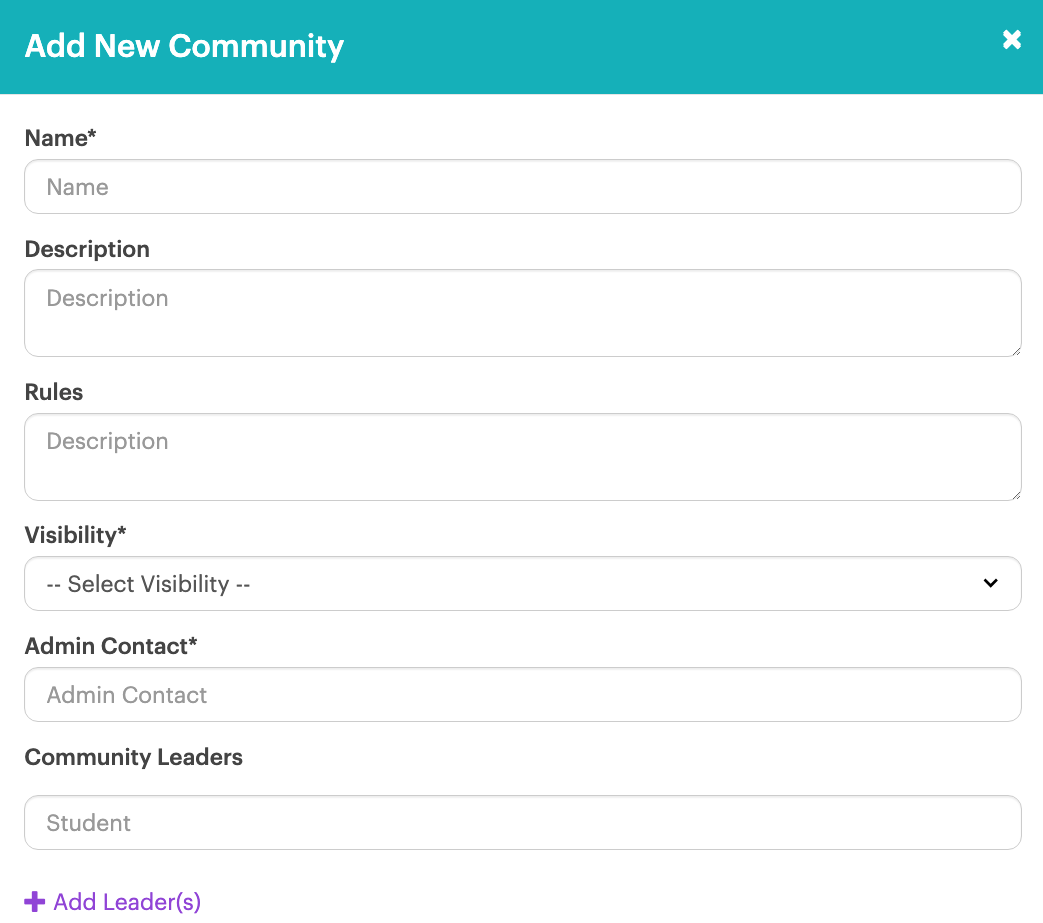Click the Visibility* field label

pyautogui.click(x=76, y=535)
